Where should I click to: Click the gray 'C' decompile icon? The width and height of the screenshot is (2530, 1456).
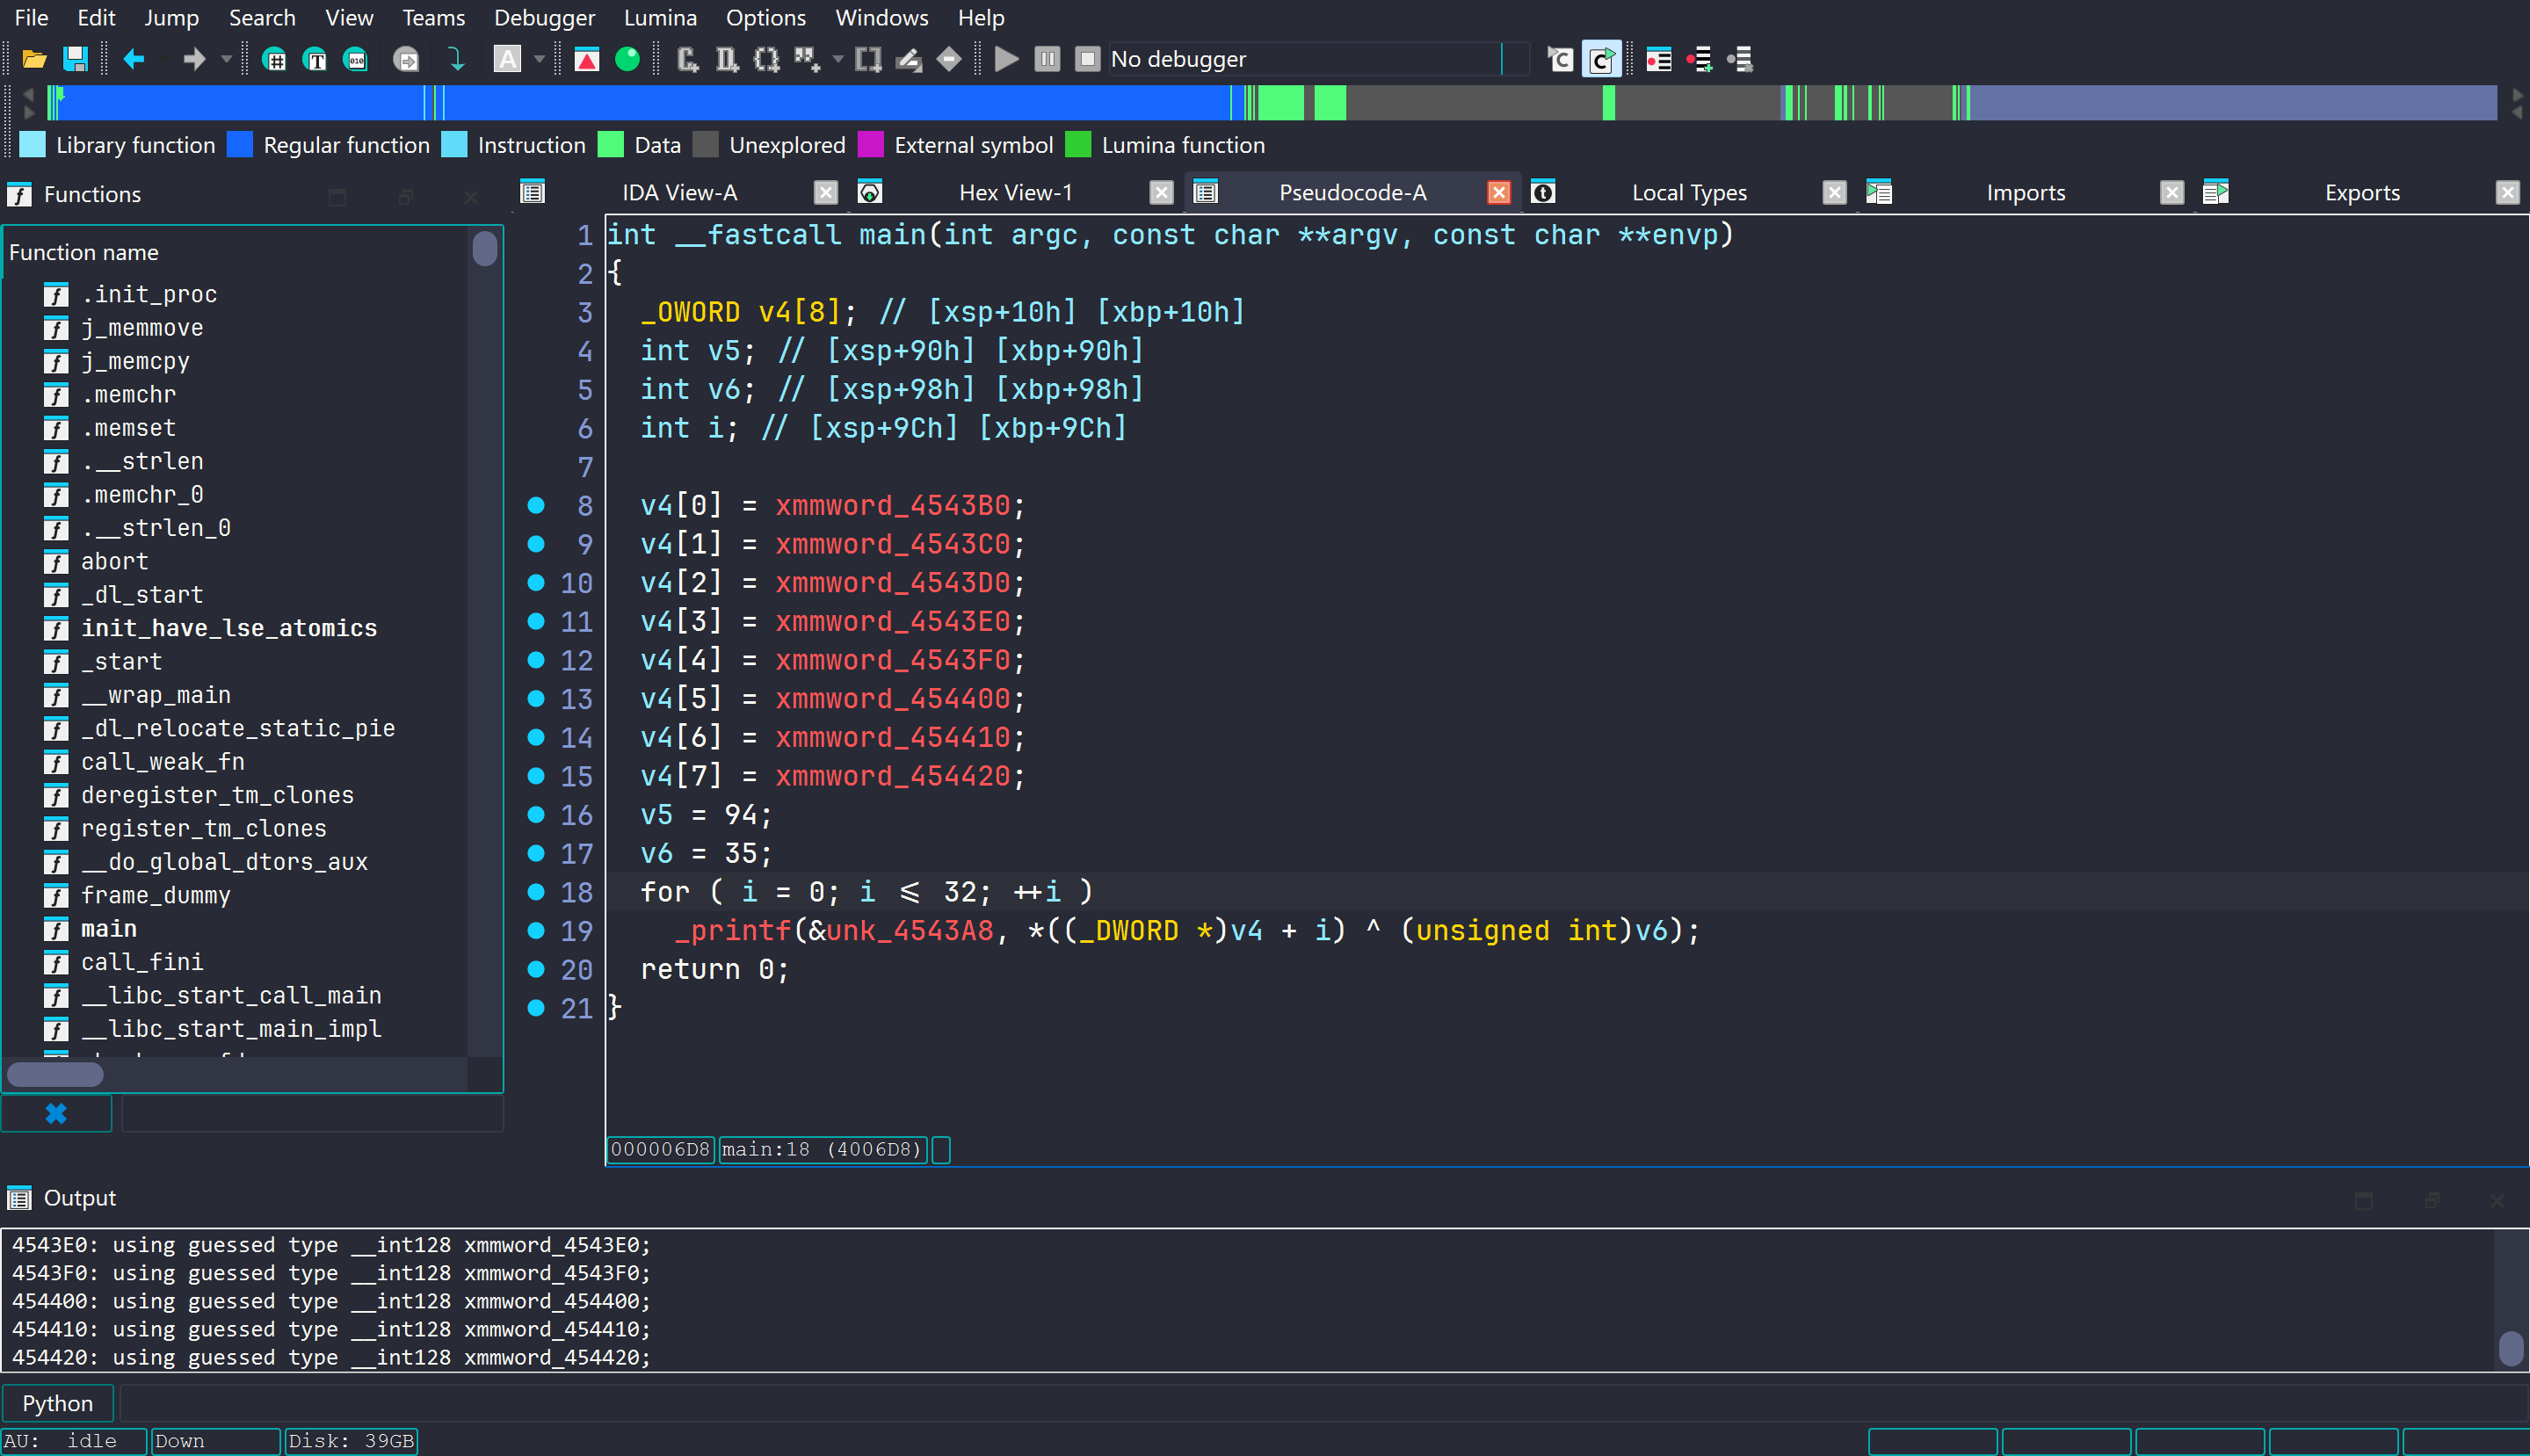coord(1560,60)
